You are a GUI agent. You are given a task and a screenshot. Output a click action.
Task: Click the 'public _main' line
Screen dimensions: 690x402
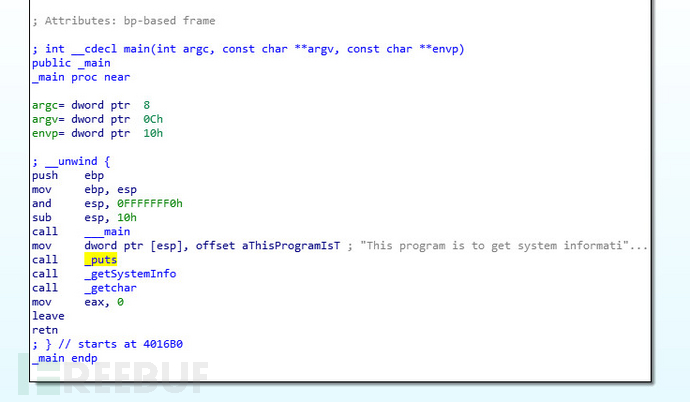tap(71, 63)
